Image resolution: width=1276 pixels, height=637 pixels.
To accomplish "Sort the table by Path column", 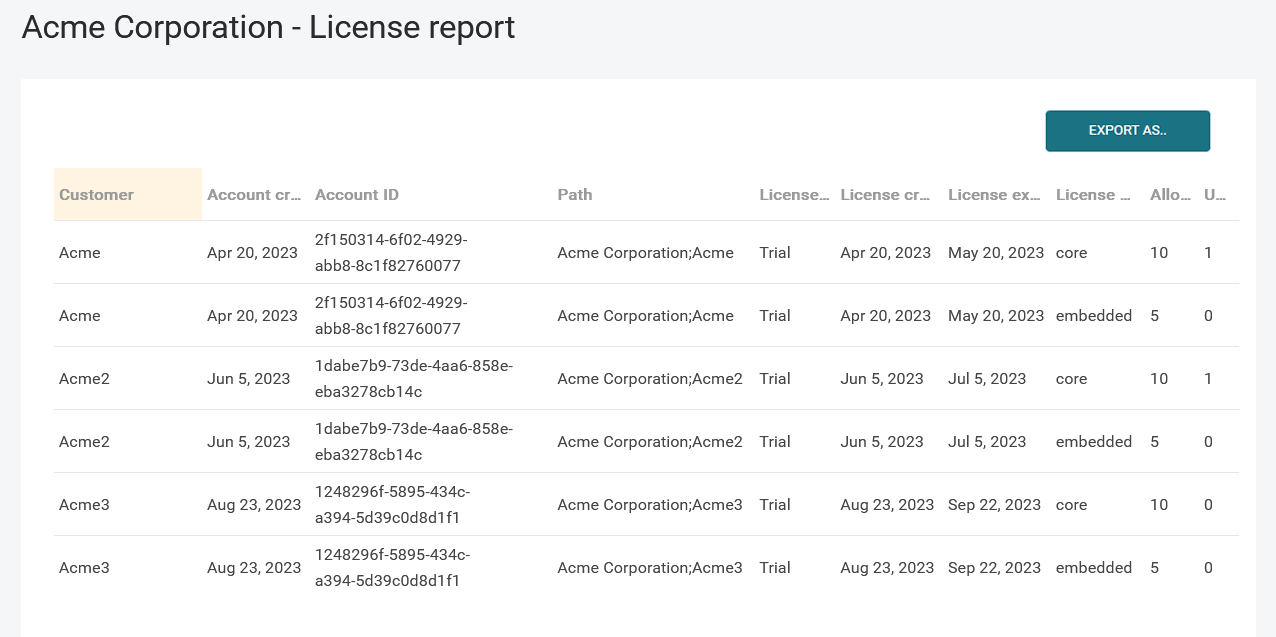I will (x=575, y=195).
